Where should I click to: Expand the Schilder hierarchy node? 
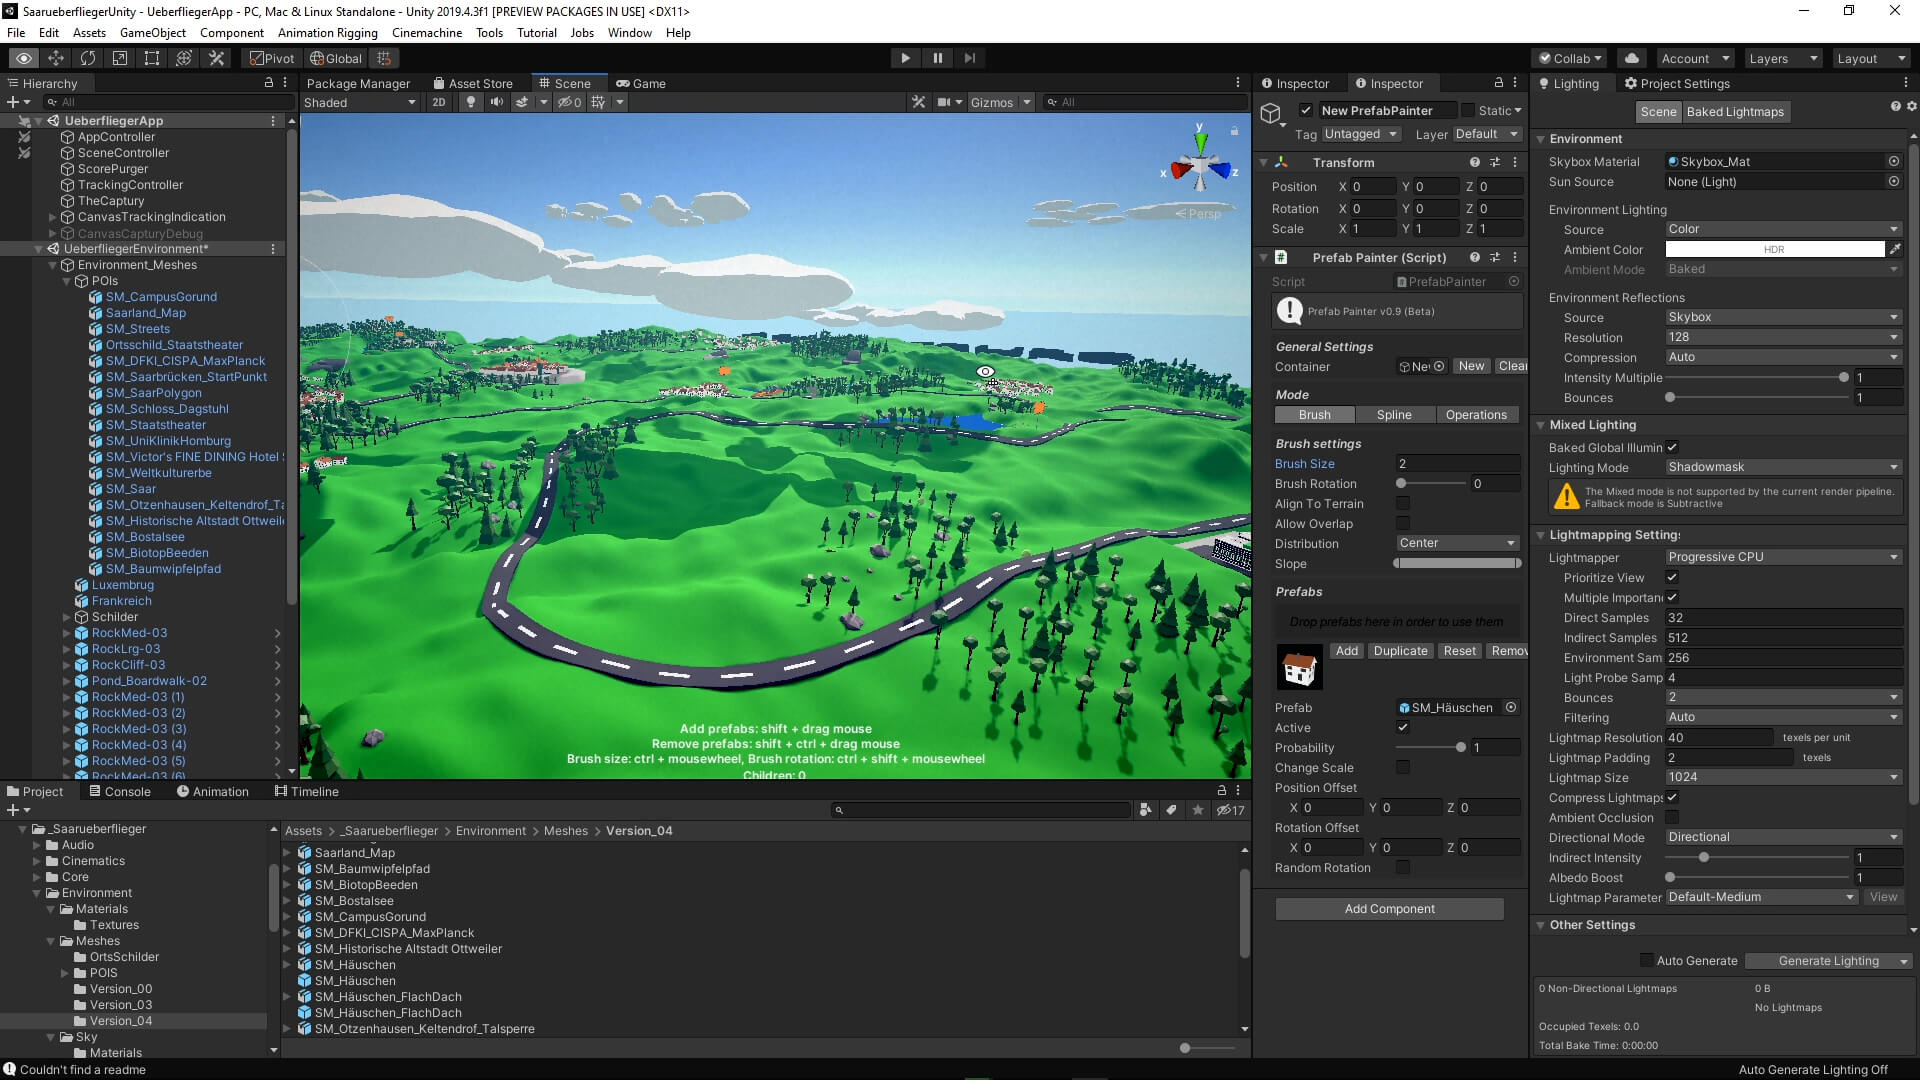click(67, 617)
